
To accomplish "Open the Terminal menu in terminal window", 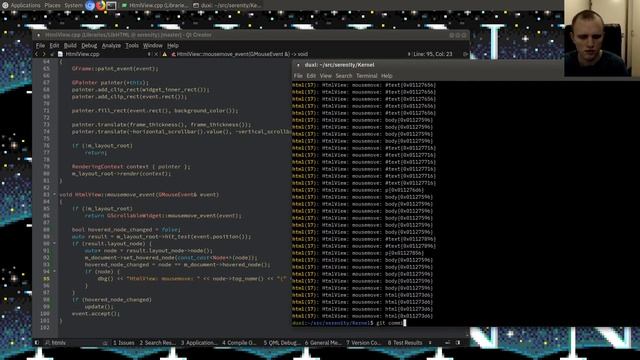I will pyautogui.click(x=367, y=76).
